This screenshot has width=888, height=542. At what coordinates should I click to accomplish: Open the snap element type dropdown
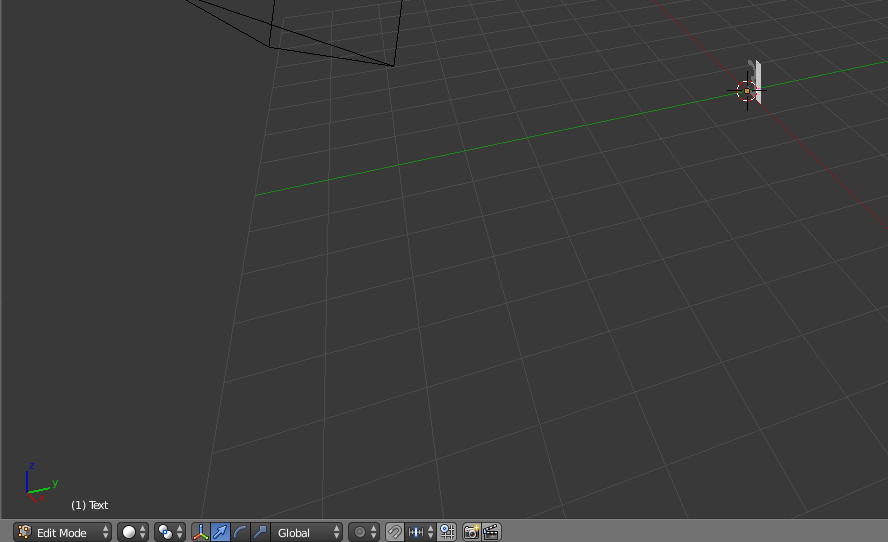[420, 532]
